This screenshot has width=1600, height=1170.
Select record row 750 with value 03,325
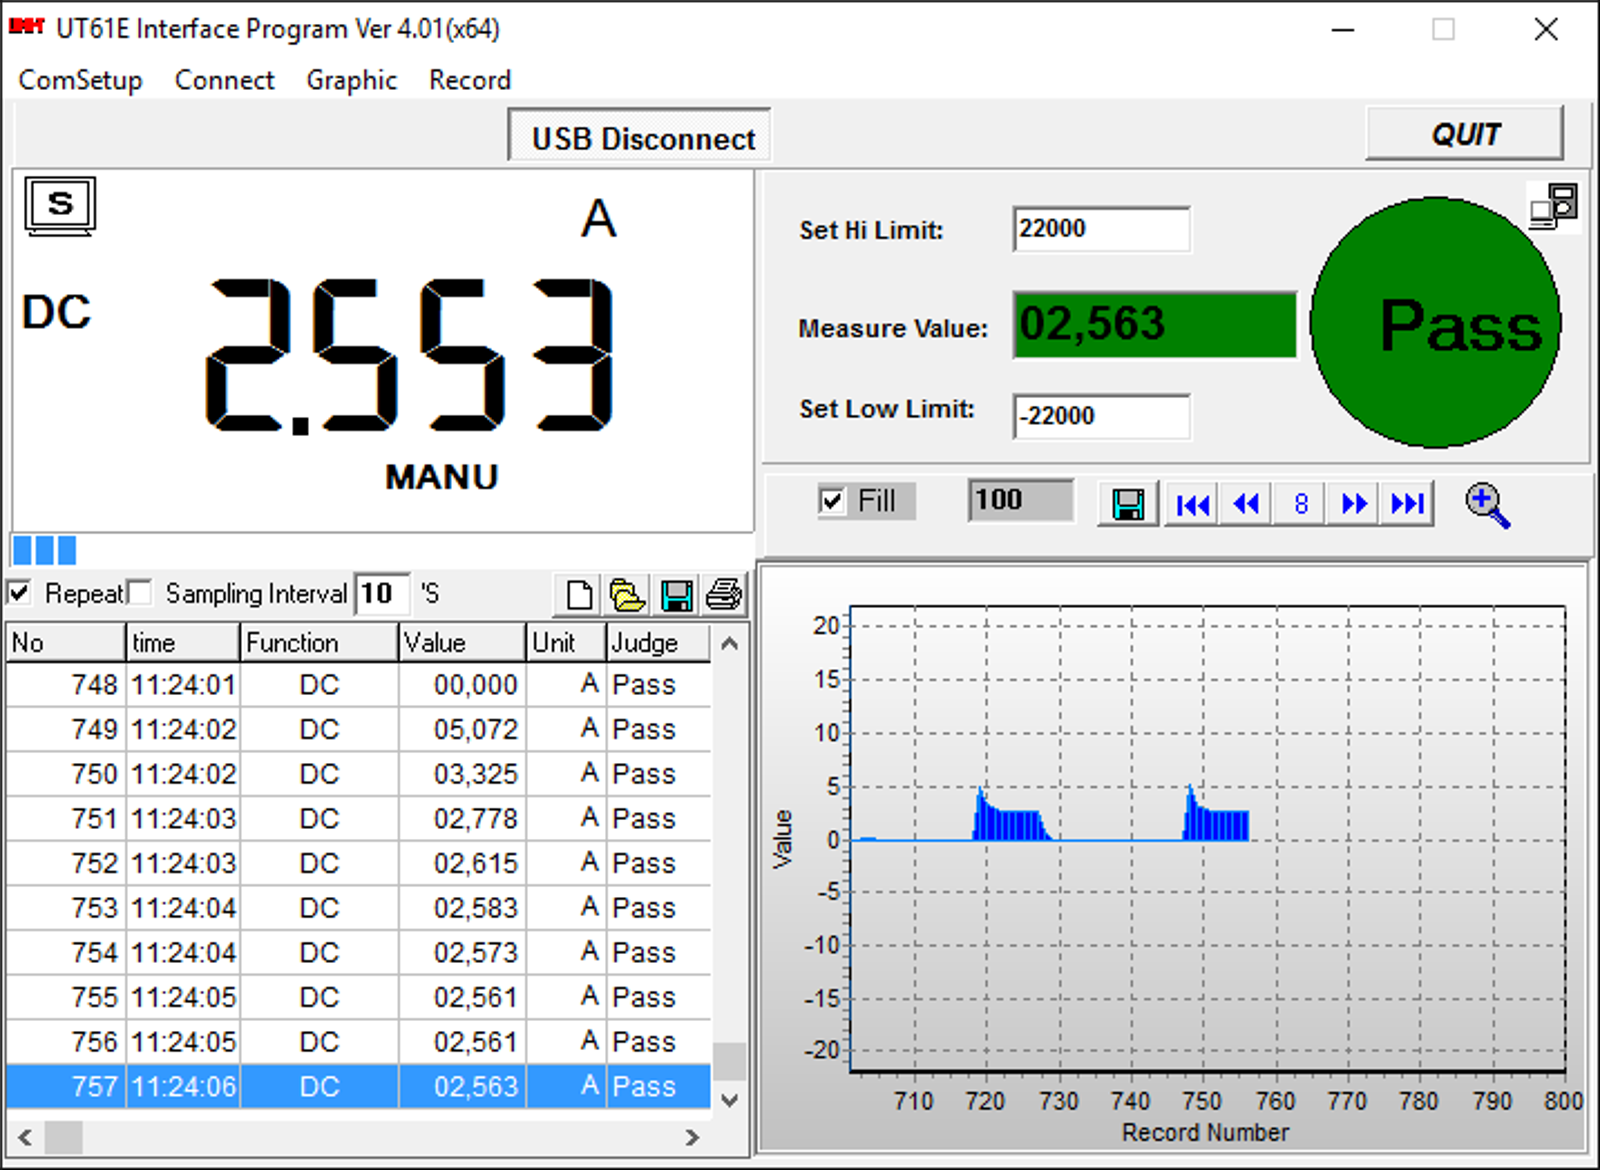pos(359,774)
